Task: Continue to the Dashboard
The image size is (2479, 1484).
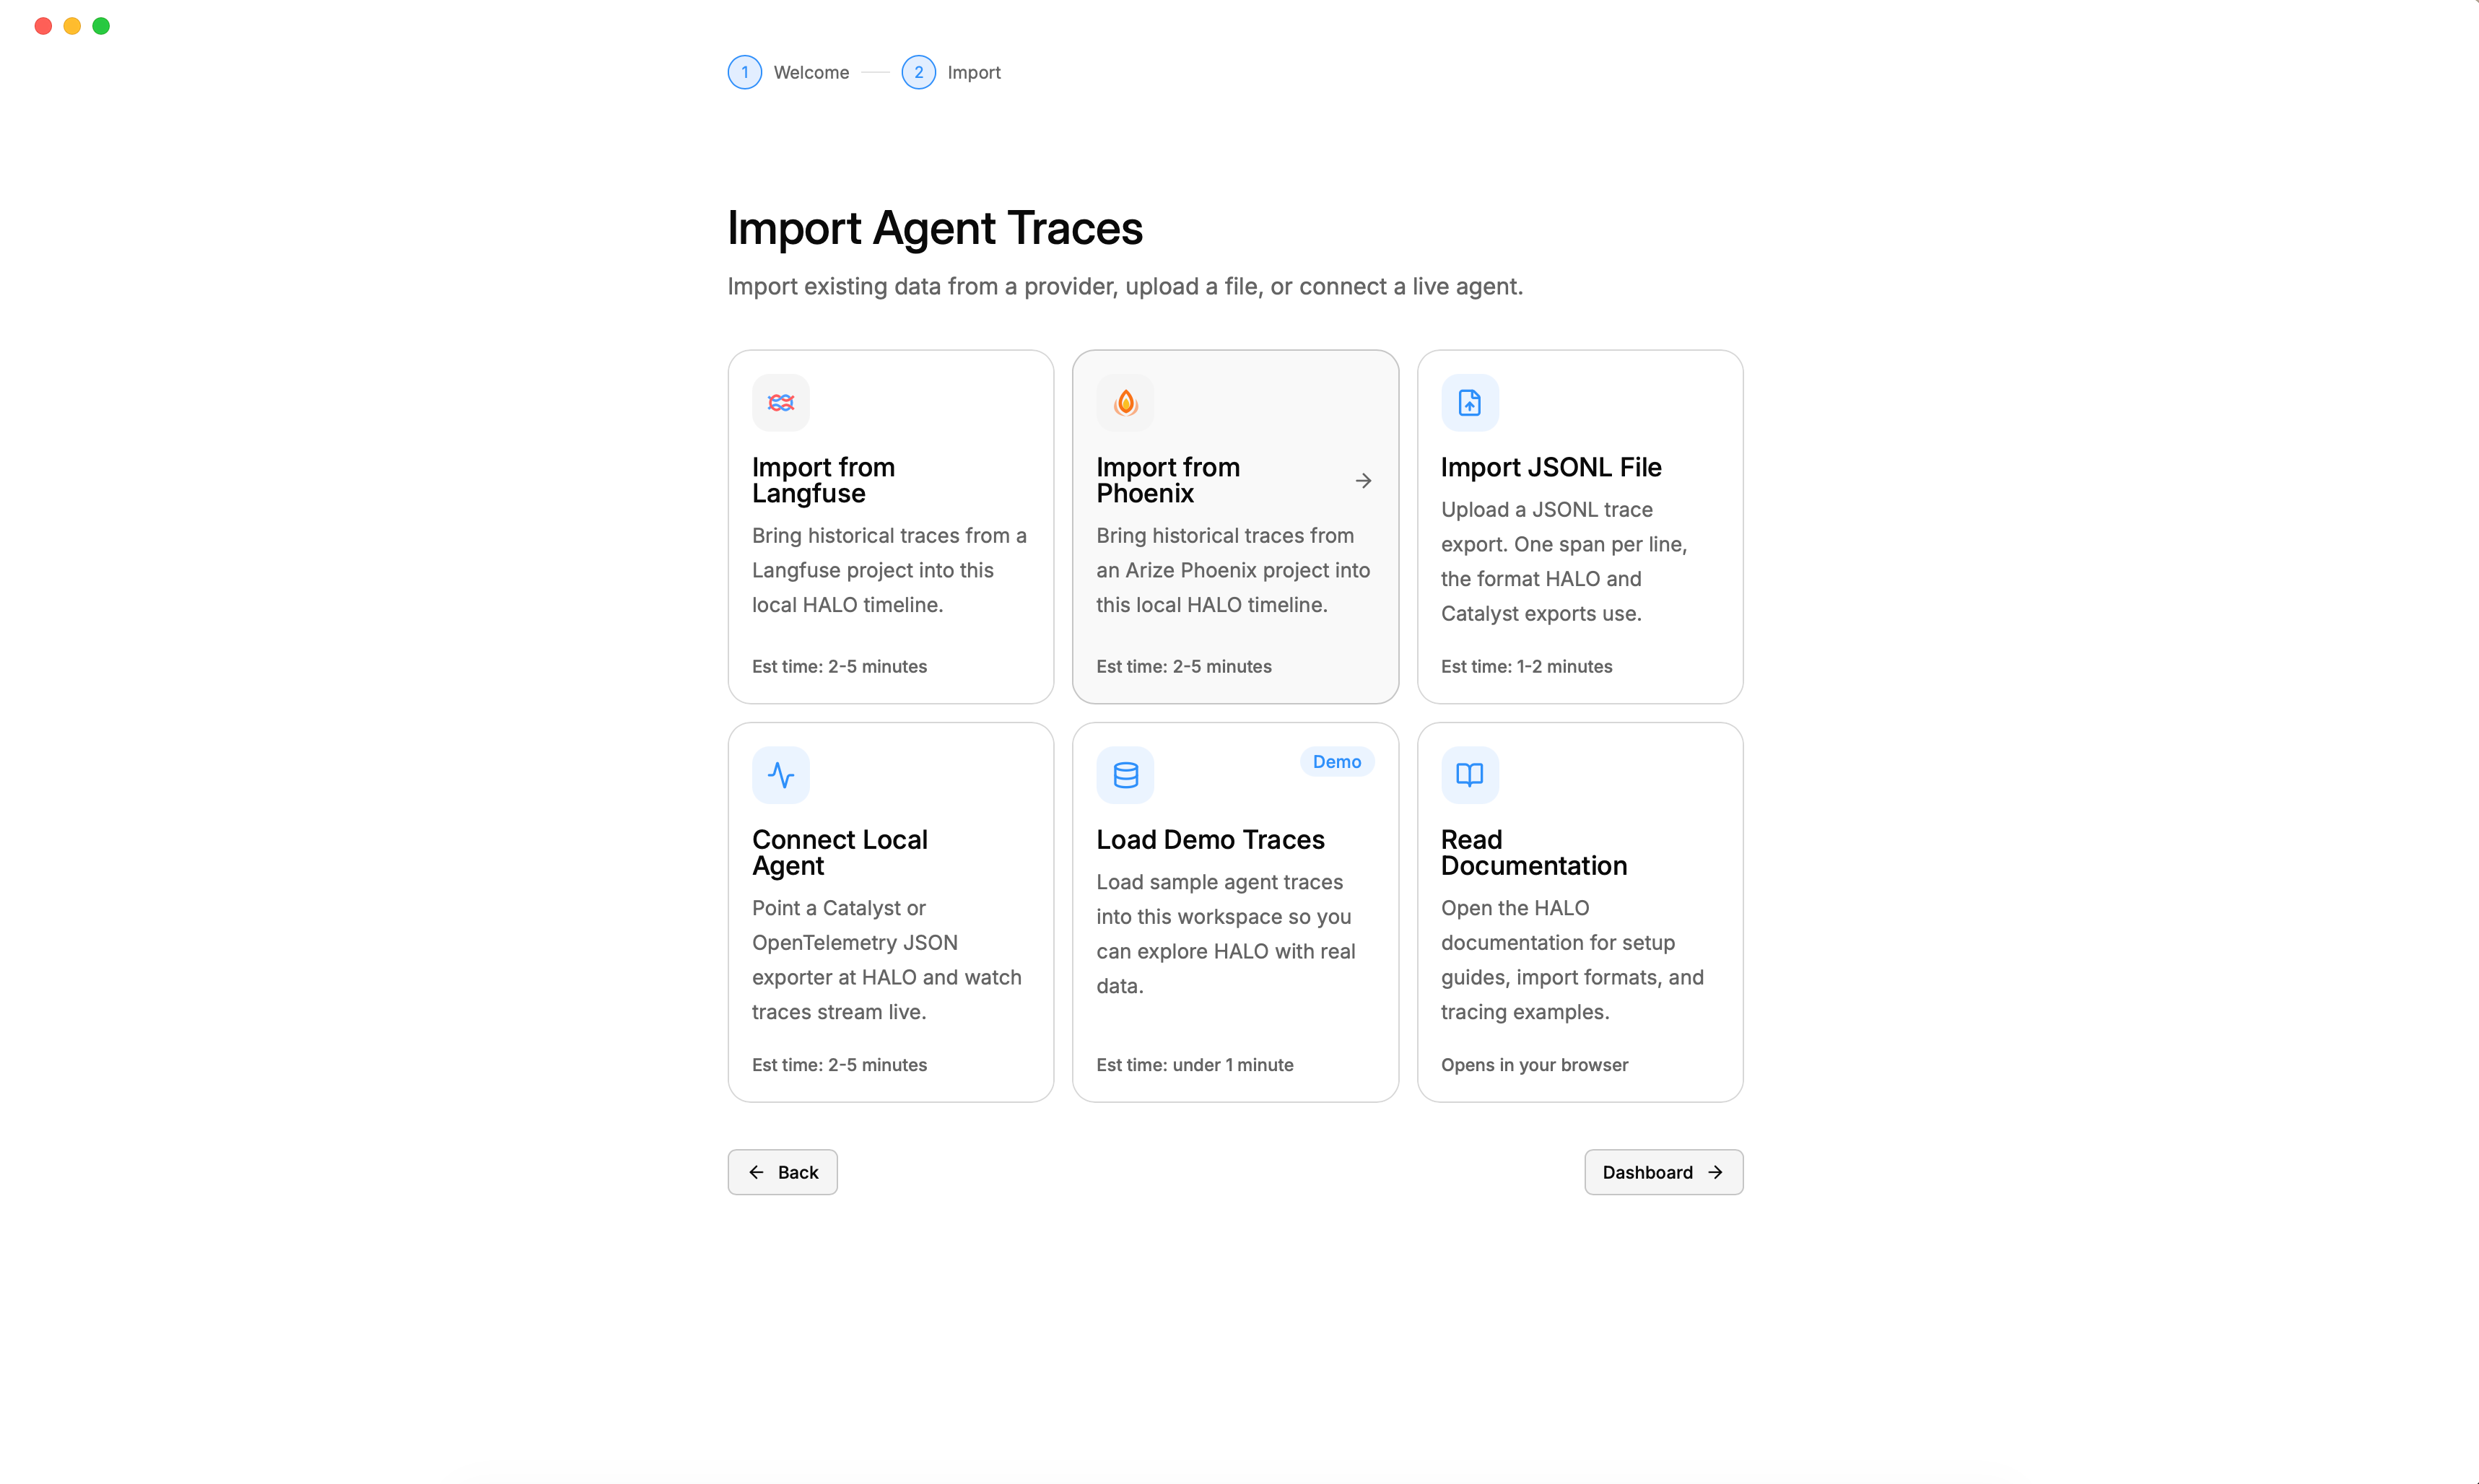Action: 1663,1172
